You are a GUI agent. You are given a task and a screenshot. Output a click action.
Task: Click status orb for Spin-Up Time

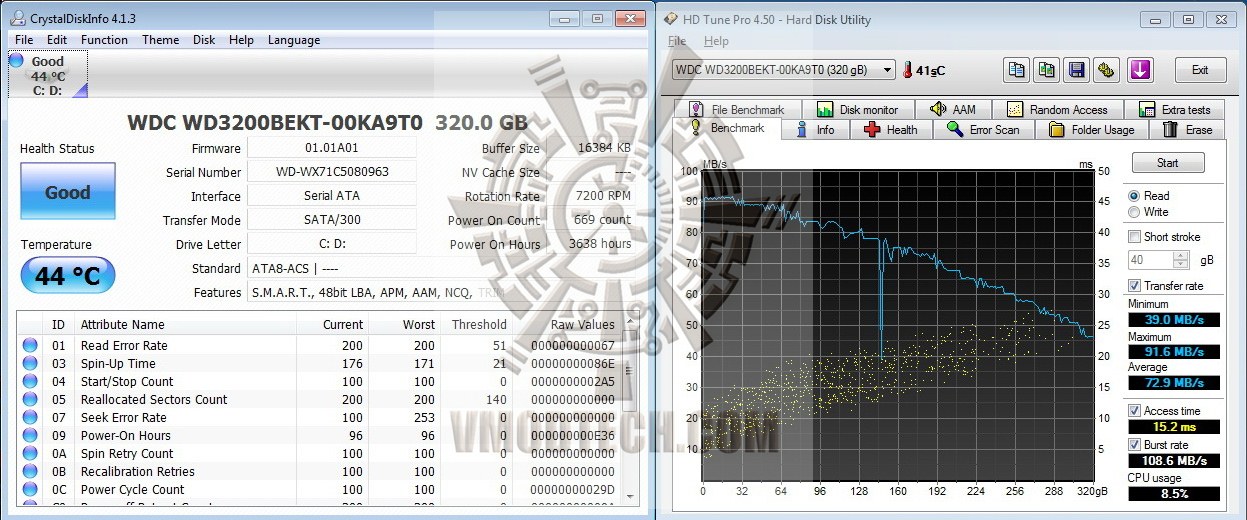[x=30, y=363]
